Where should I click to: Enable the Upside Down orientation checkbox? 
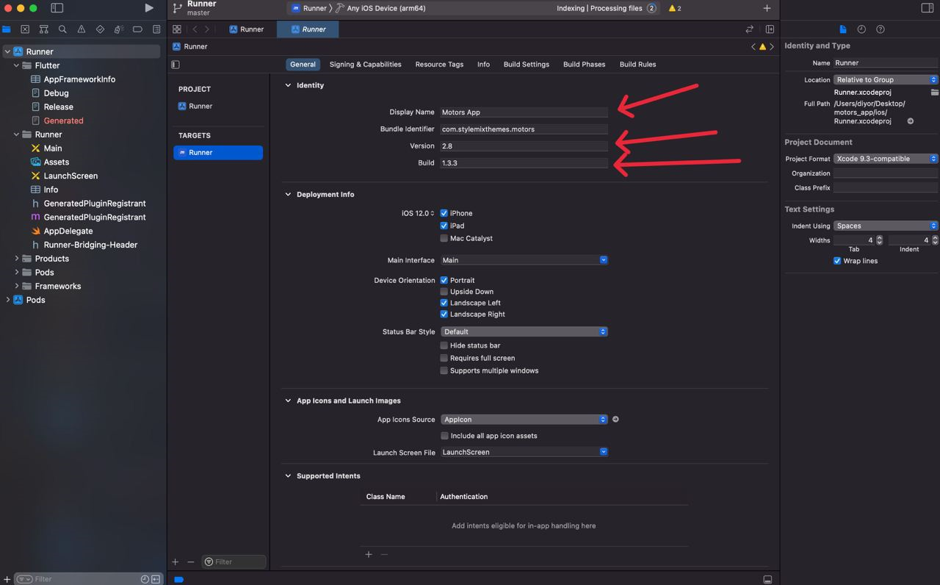(444, 292)
